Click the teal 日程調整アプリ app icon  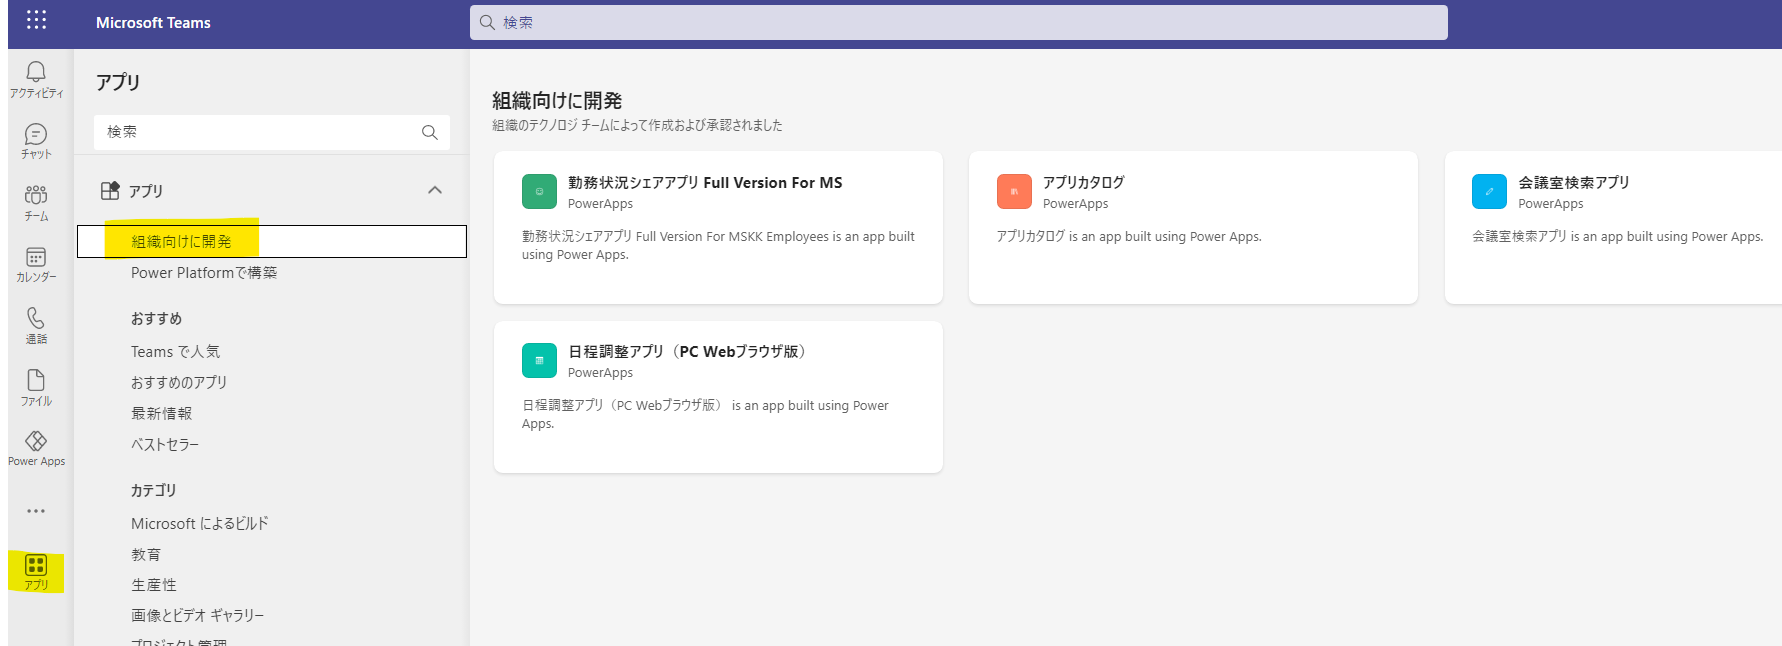coord(539,360)
